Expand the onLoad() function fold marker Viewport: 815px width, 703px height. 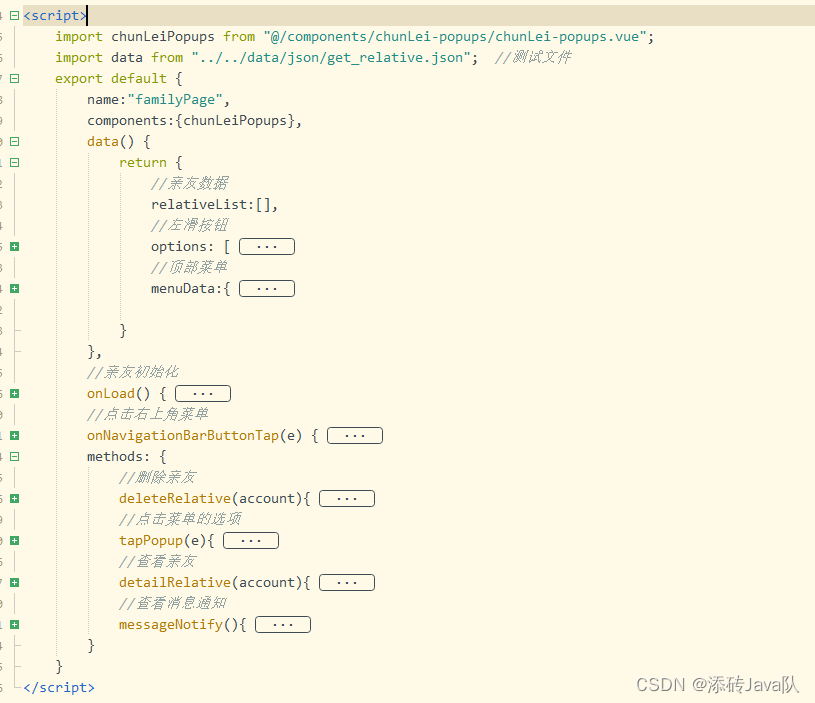pos(15,393)
